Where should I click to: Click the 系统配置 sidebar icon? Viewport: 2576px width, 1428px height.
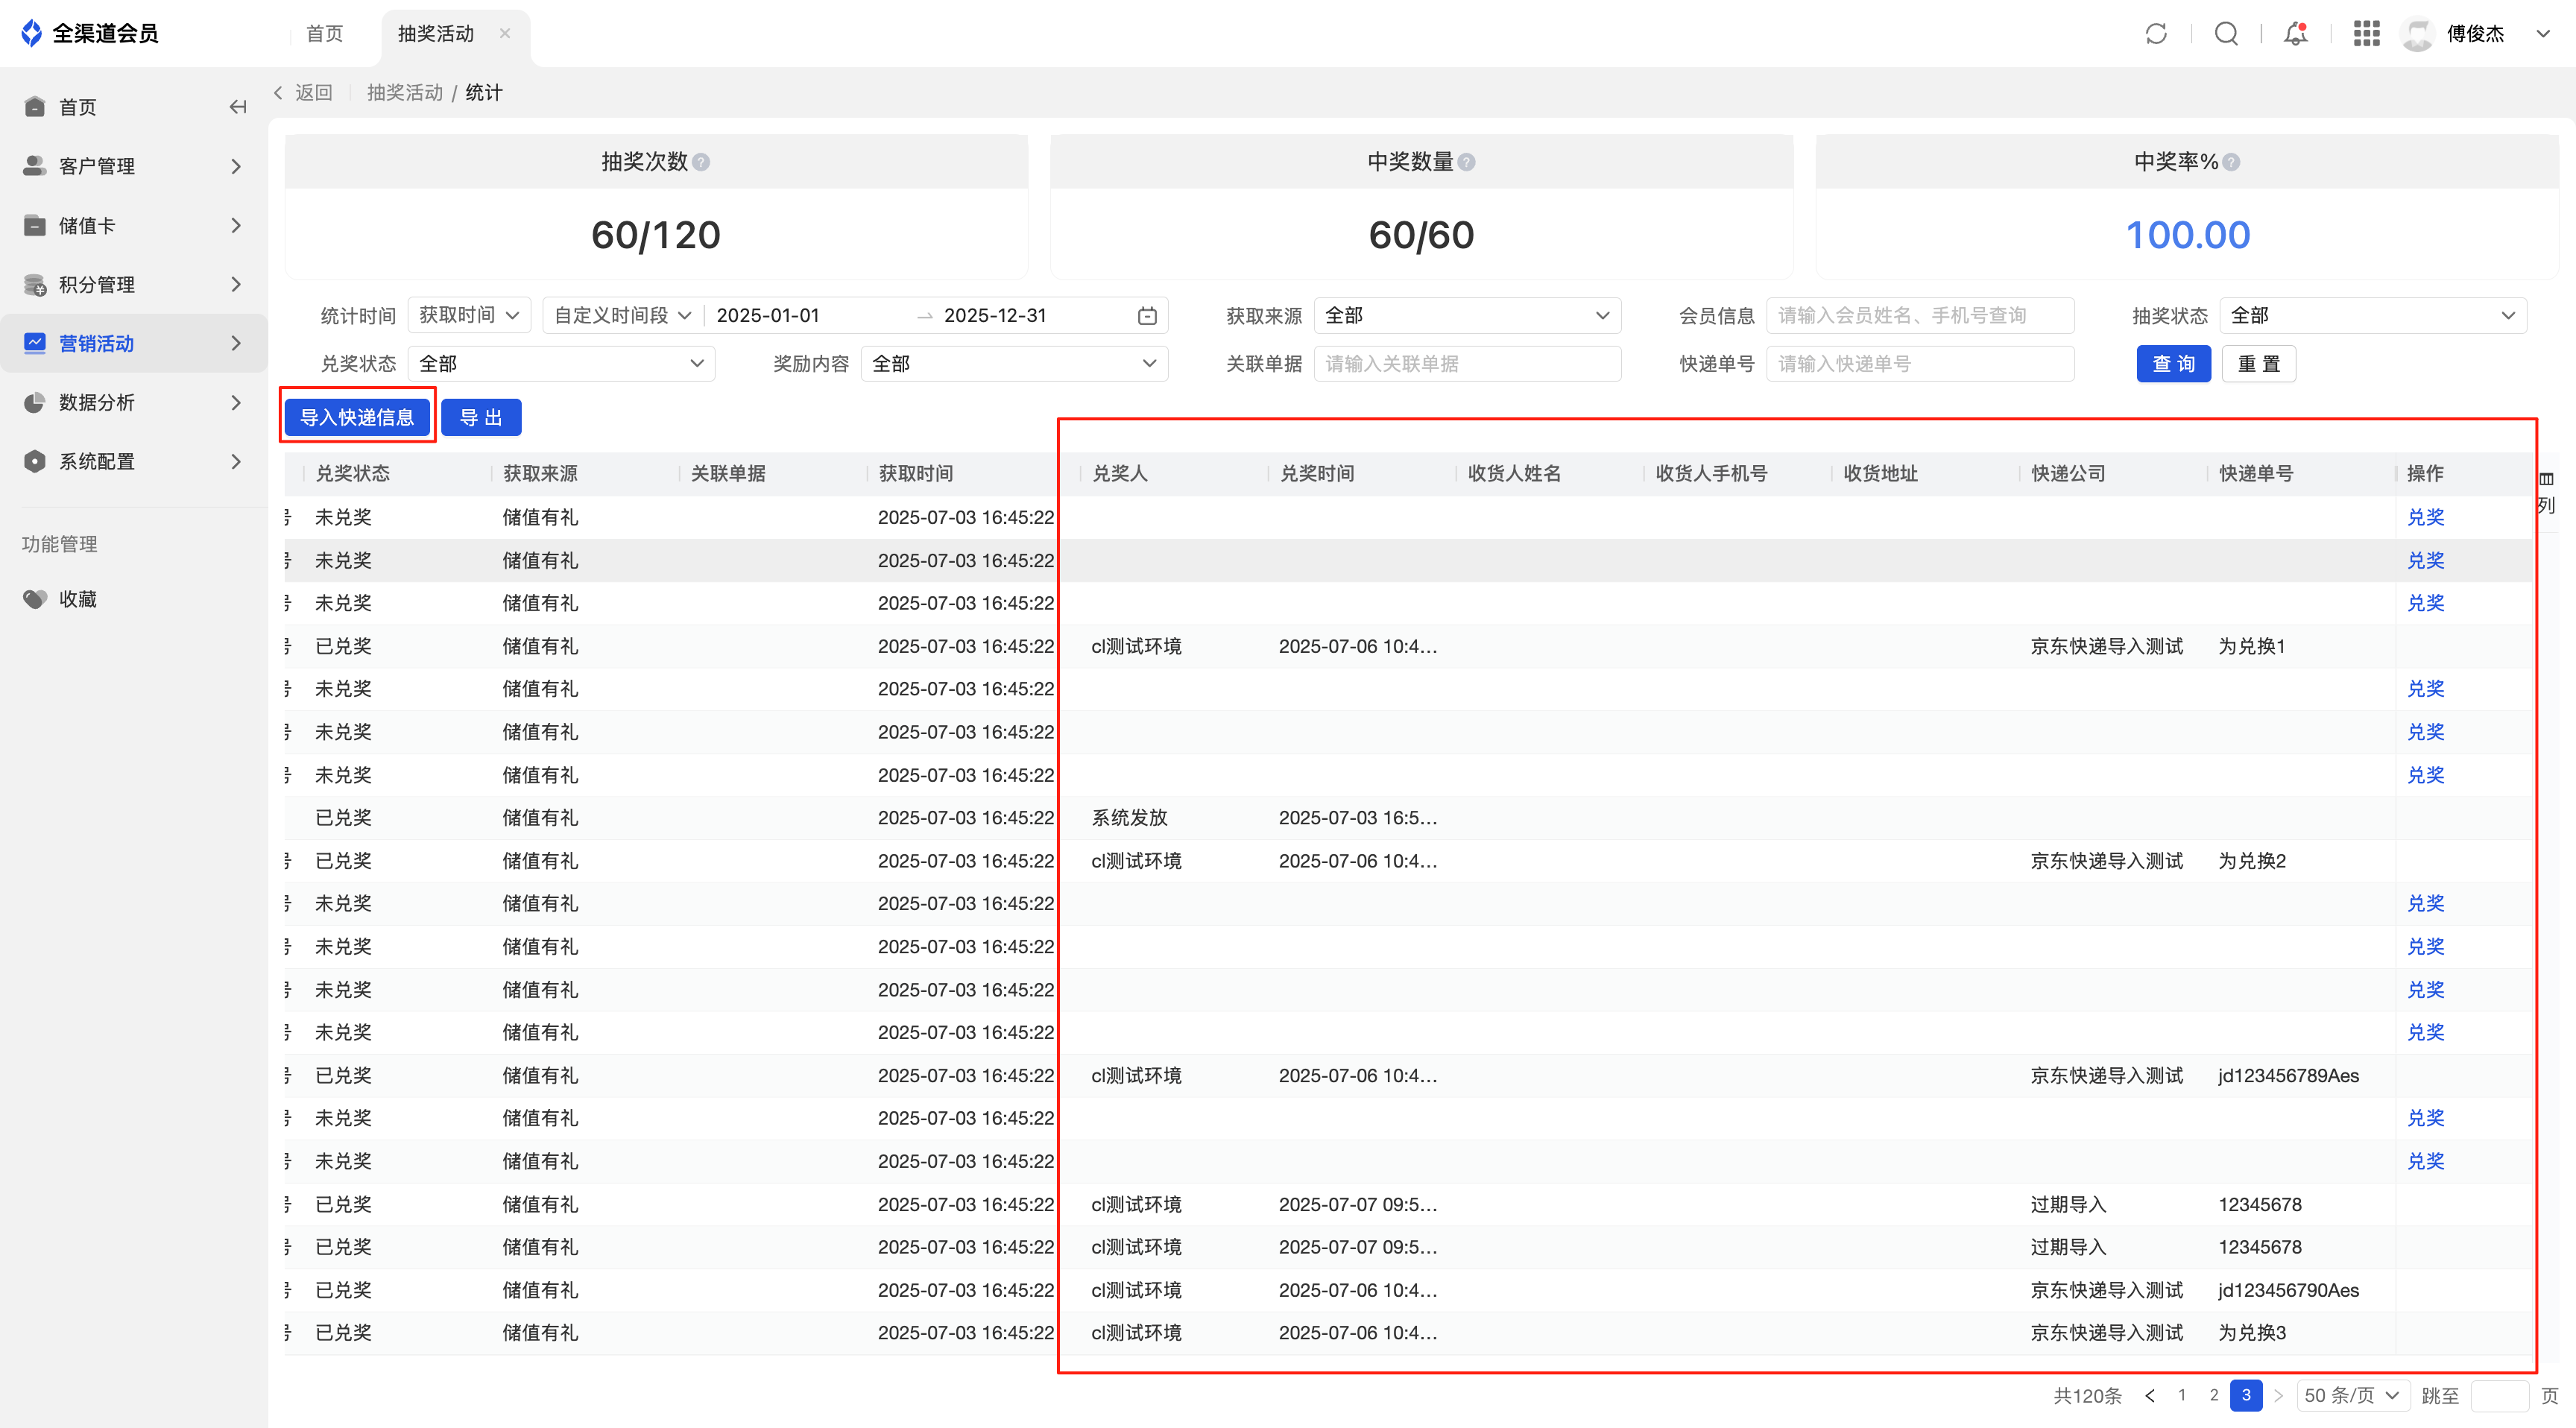35,461
